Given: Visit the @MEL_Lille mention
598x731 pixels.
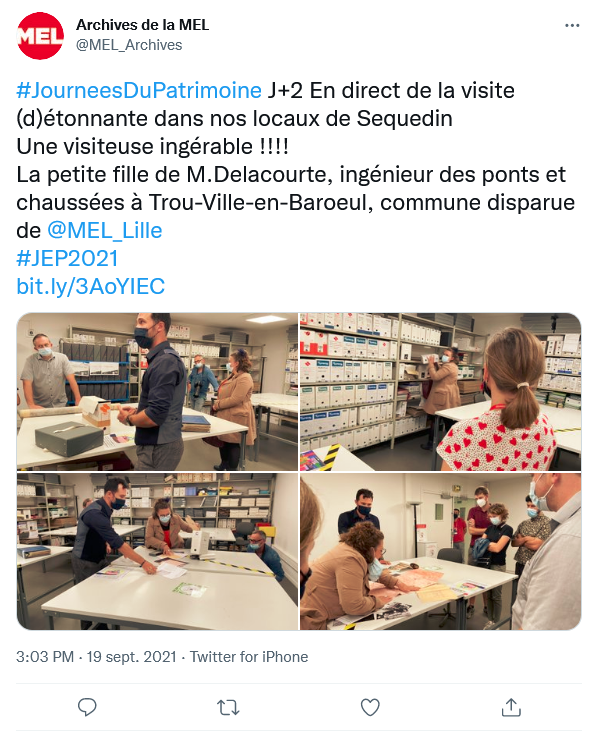Looking at the screenshot, I should coord(104,230).
